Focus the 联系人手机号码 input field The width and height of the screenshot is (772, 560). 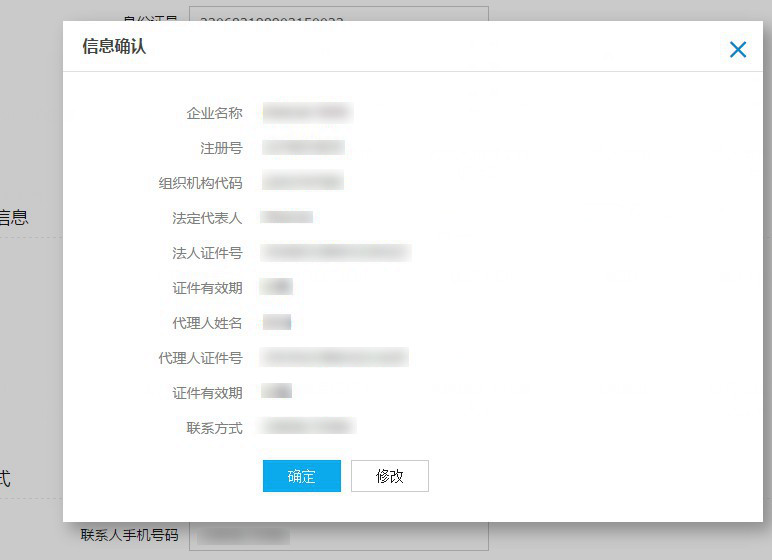[x=338, y=537]
